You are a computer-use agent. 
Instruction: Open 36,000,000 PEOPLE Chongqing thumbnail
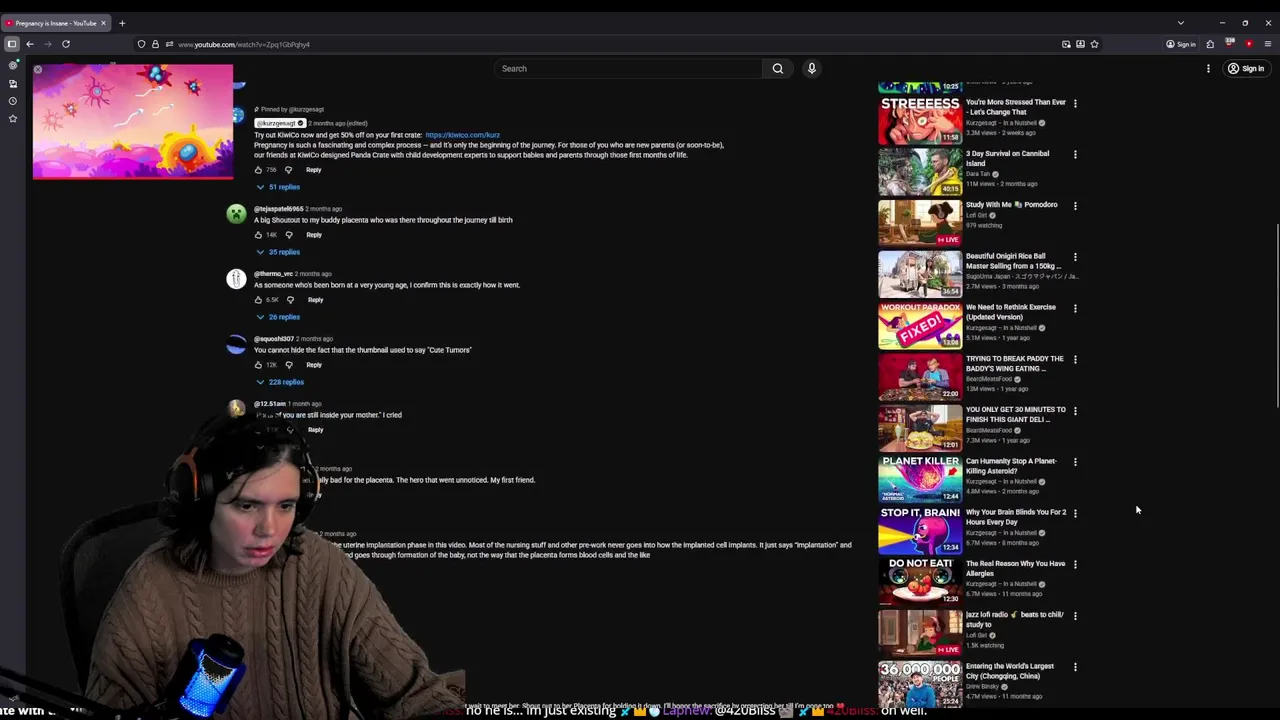click(920, 684)
